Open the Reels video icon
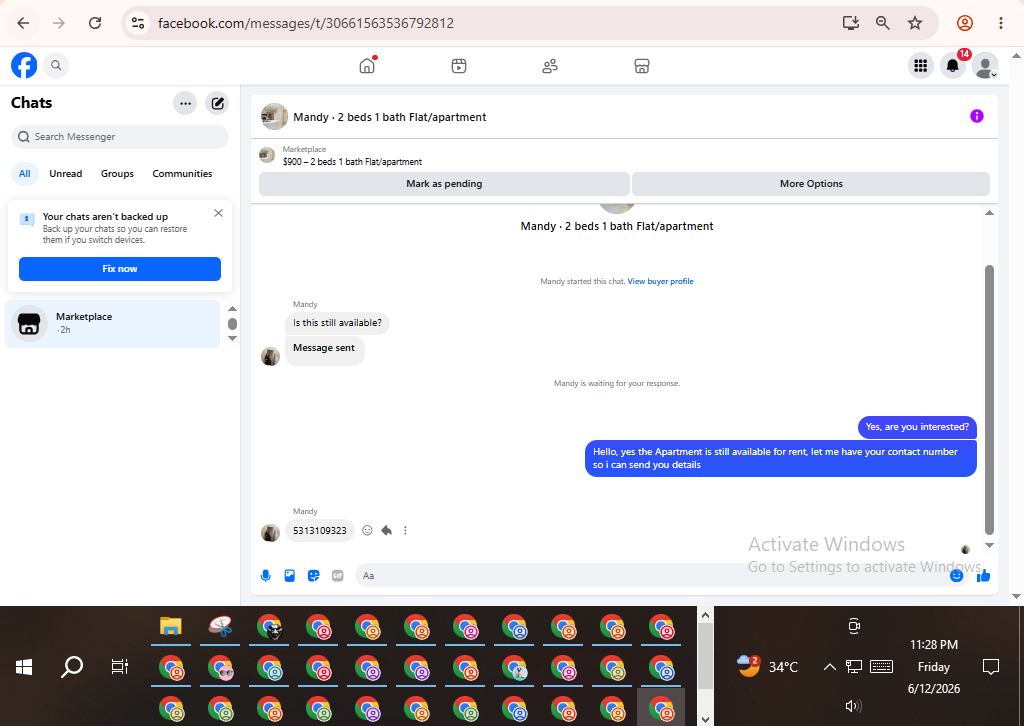Image resolution: width=1024 pixels, height=726 pixels. pyautogui.click(x=458, y=65)
